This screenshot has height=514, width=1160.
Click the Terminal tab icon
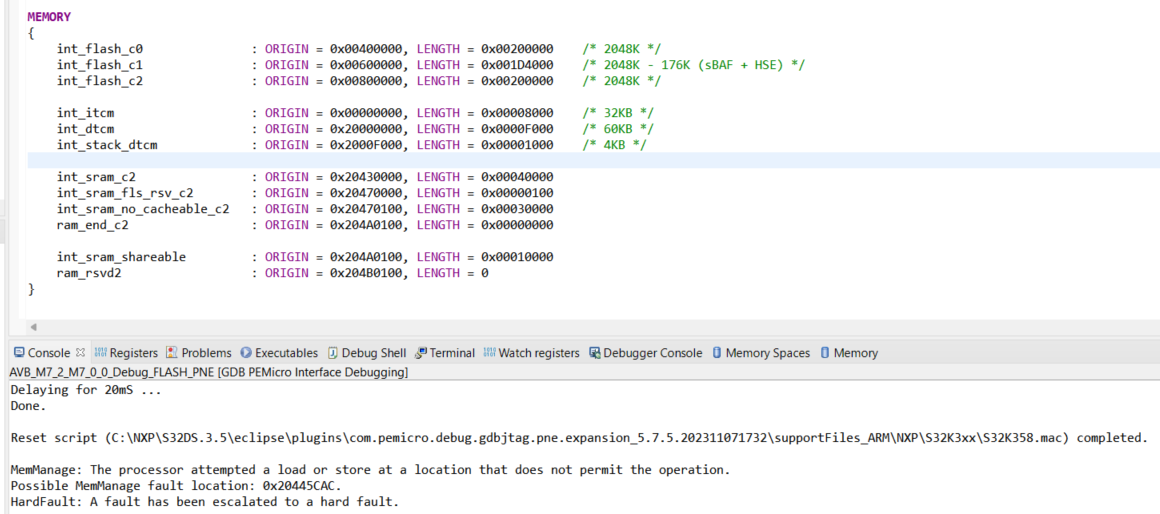421,353
